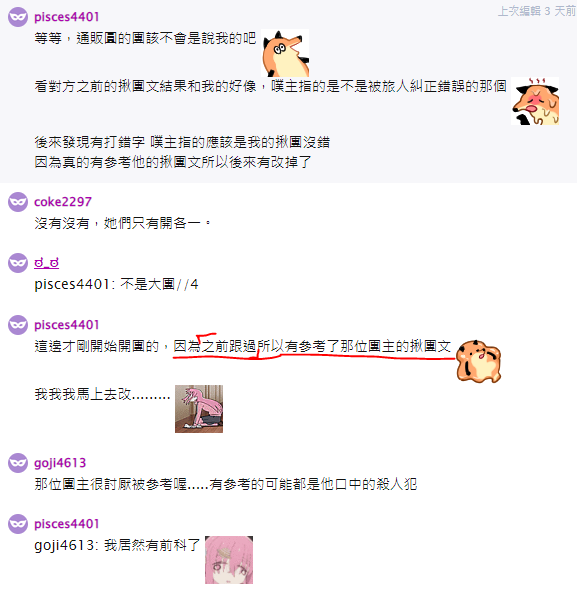Click the red-underlined text about 揪團文
Screen dimensions: 577x594
312,346
